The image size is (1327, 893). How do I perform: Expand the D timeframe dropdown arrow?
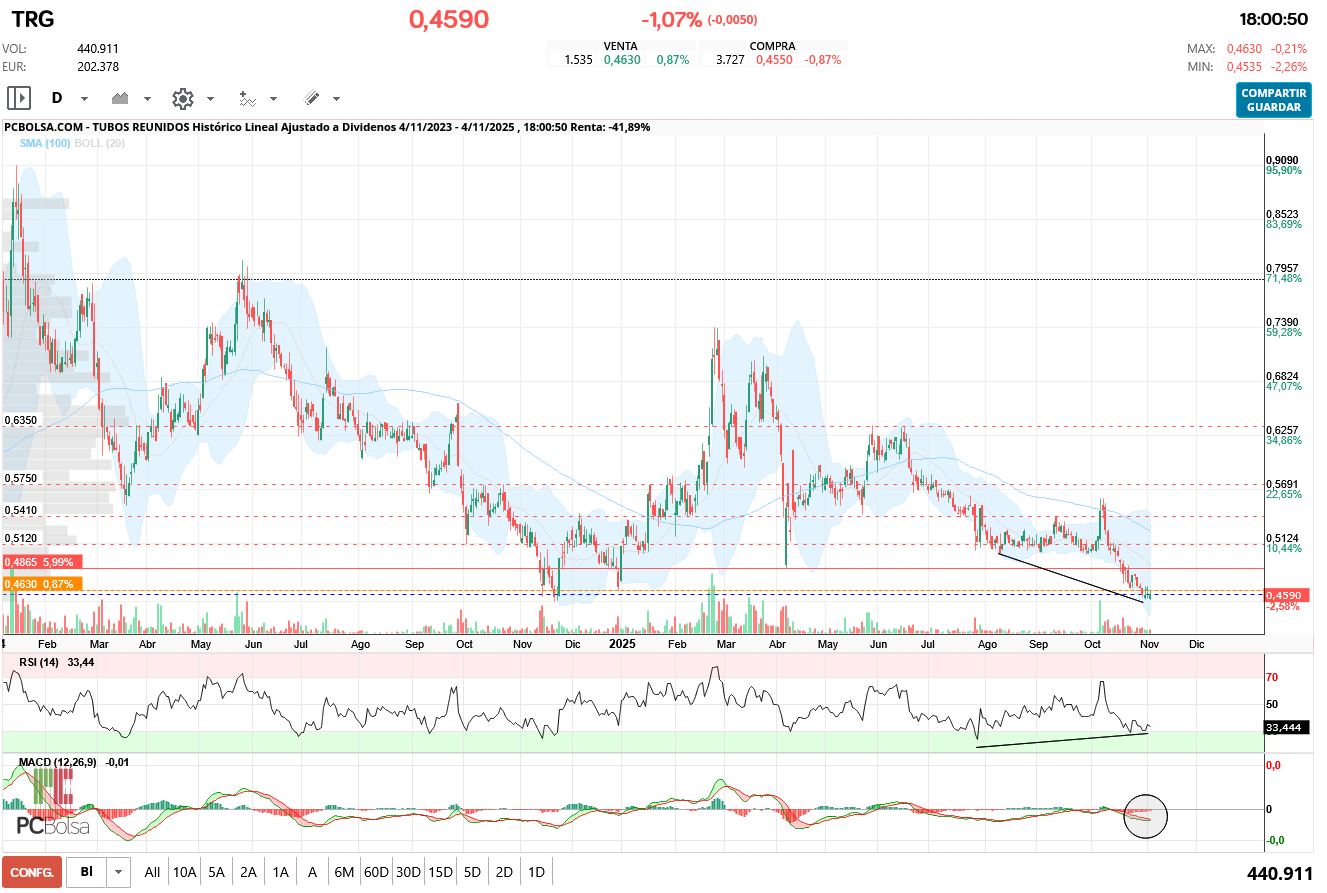[84, 99]
